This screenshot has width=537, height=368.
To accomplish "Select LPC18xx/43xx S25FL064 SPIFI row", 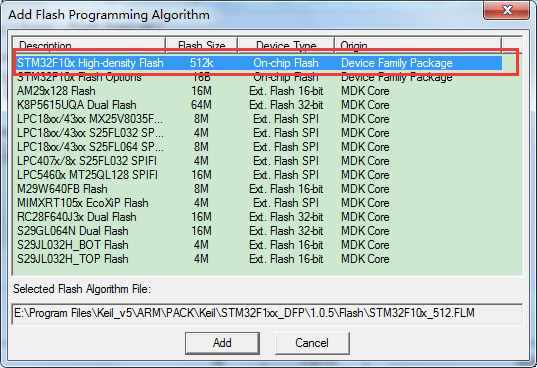I will [x=259, y=147].
